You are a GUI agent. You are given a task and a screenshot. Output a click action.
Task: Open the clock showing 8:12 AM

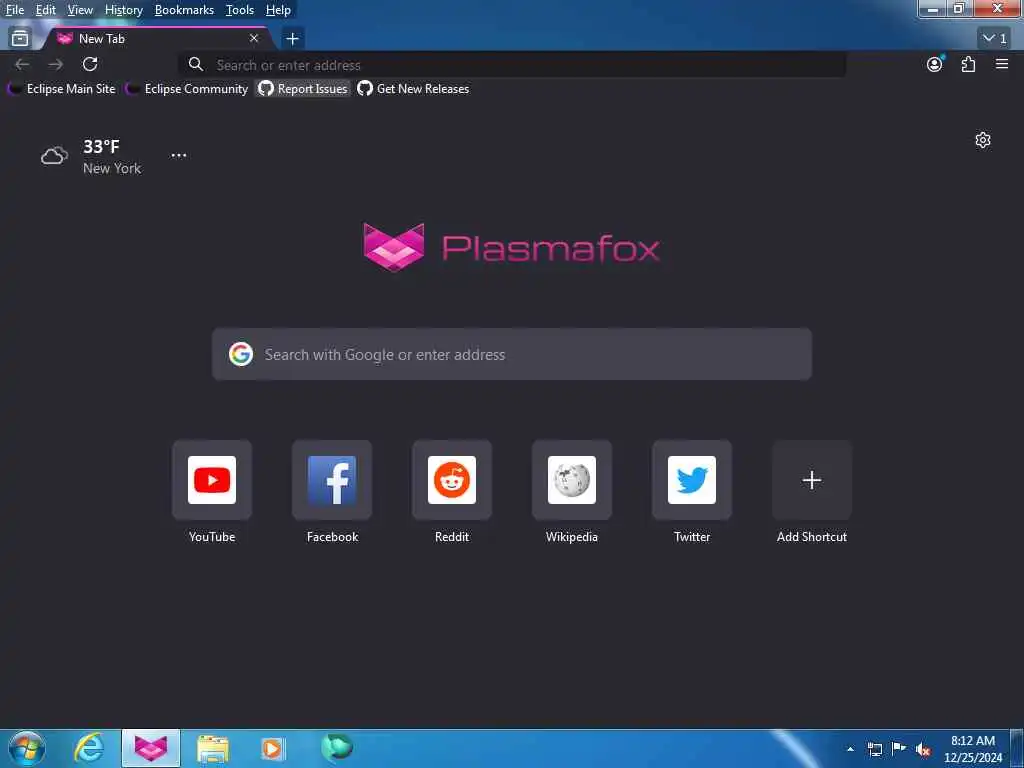coord(973,749)
